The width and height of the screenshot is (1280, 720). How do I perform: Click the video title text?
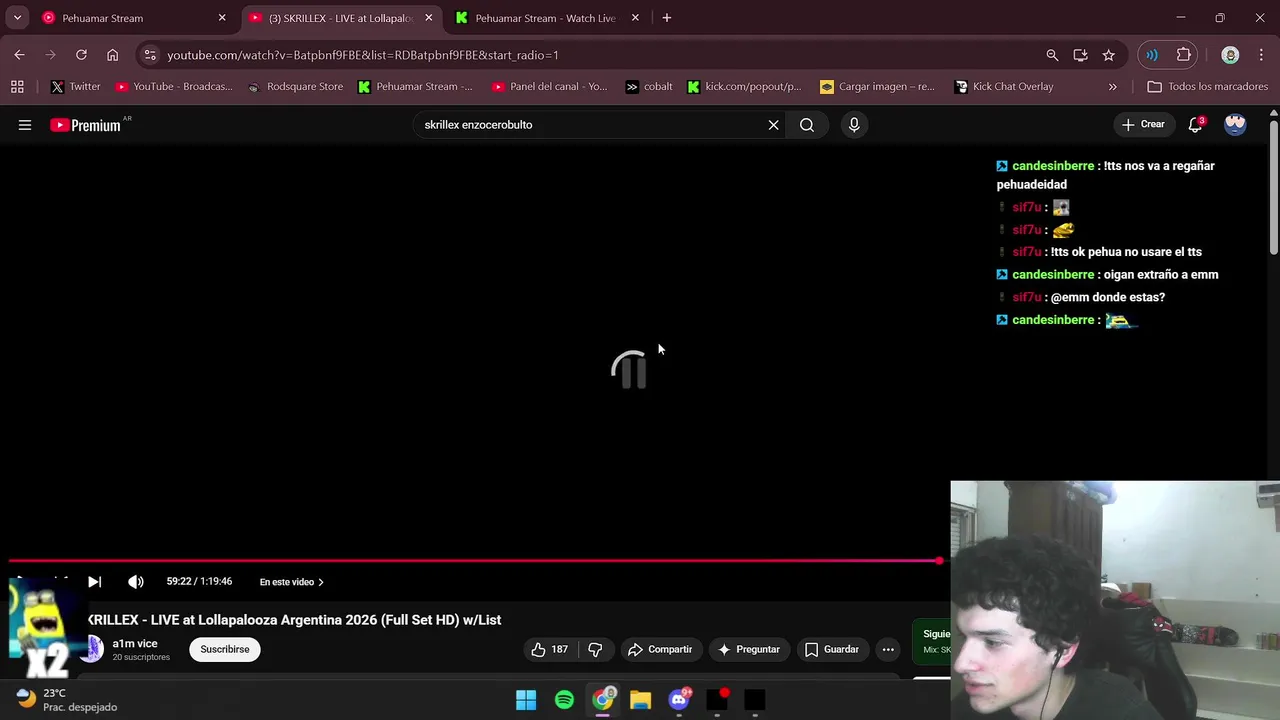tap(294, 620)
